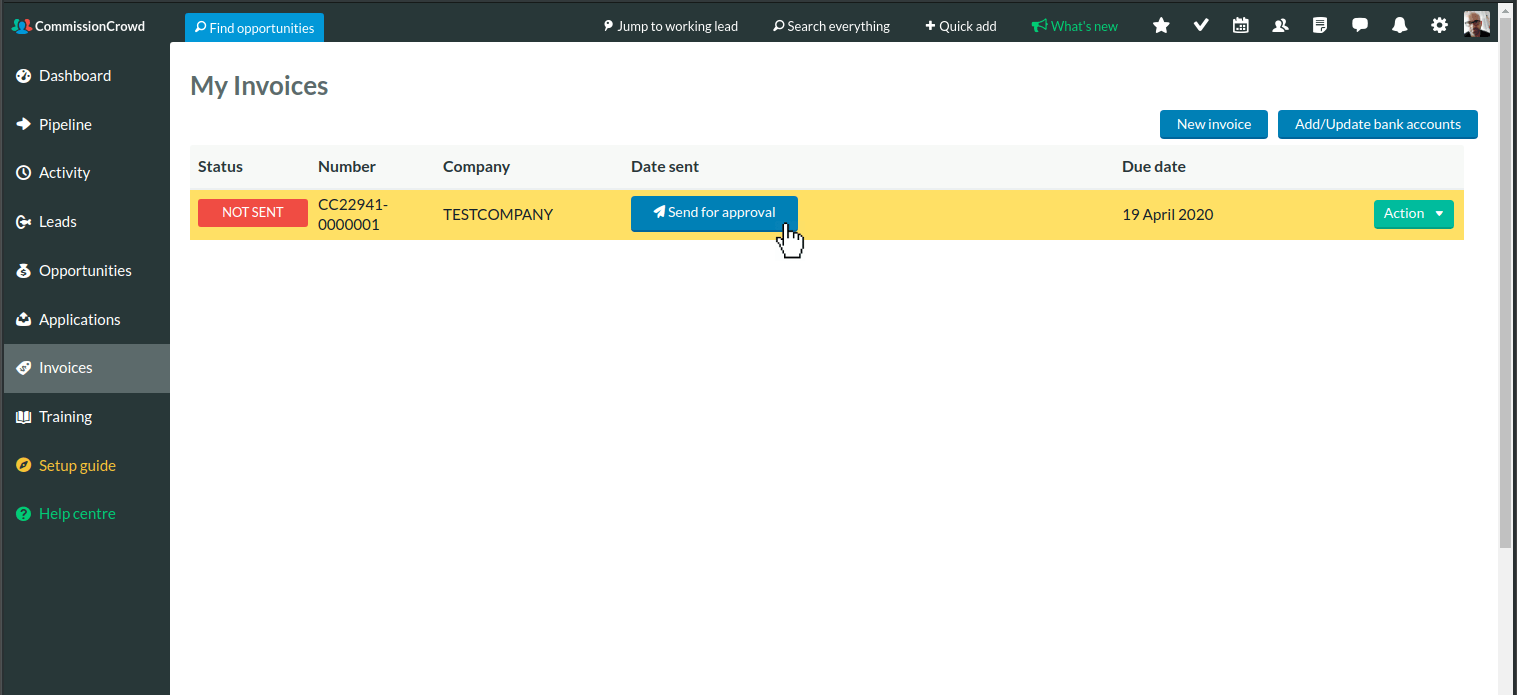Open the Help centre link
Viewport: 1517px width, 695px height.
click(77, 514)
